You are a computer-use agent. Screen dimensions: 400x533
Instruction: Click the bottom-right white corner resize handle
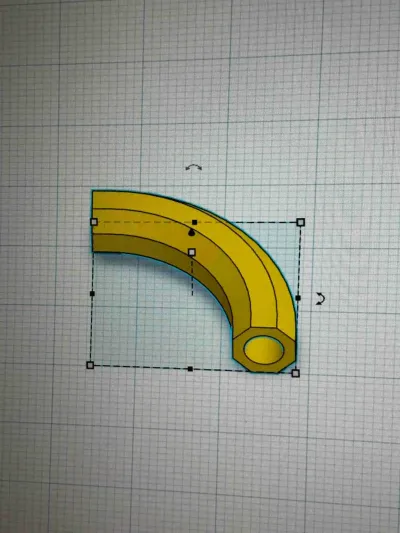pyautogui.click(x=296, y=374)
